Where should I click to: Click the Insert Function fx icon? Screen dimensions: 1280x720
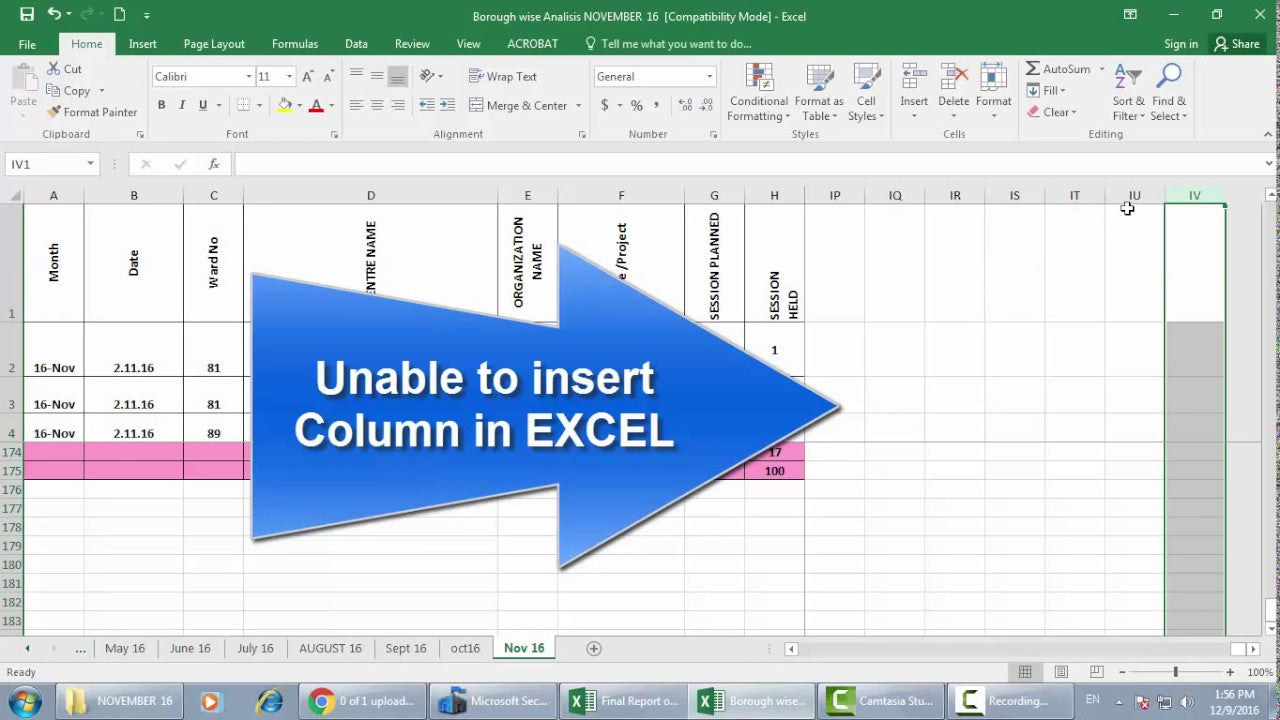(x=213, y=164)
